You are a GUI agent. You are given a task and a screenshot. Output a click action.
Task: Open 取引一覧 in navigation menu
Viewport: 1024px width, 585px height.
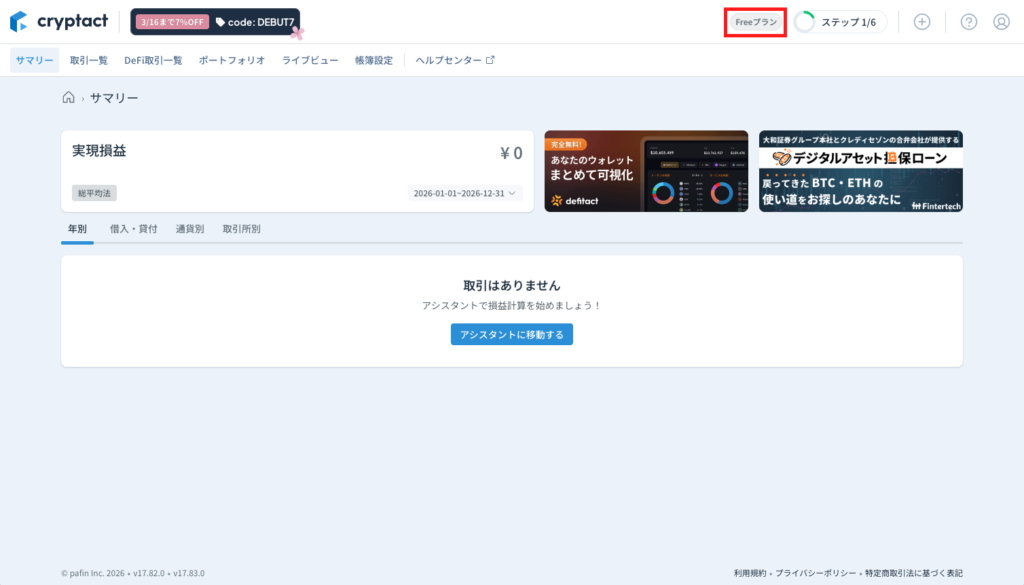[89, 60]
